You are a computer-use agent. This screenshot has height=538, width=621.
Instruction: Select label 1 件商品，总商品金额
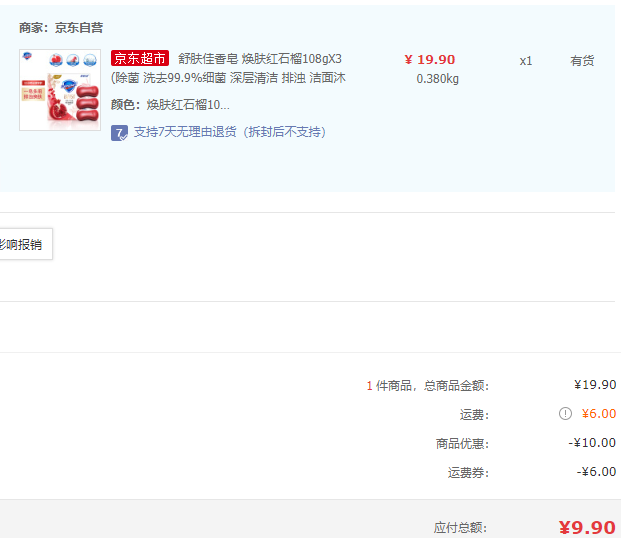[428, 385]
